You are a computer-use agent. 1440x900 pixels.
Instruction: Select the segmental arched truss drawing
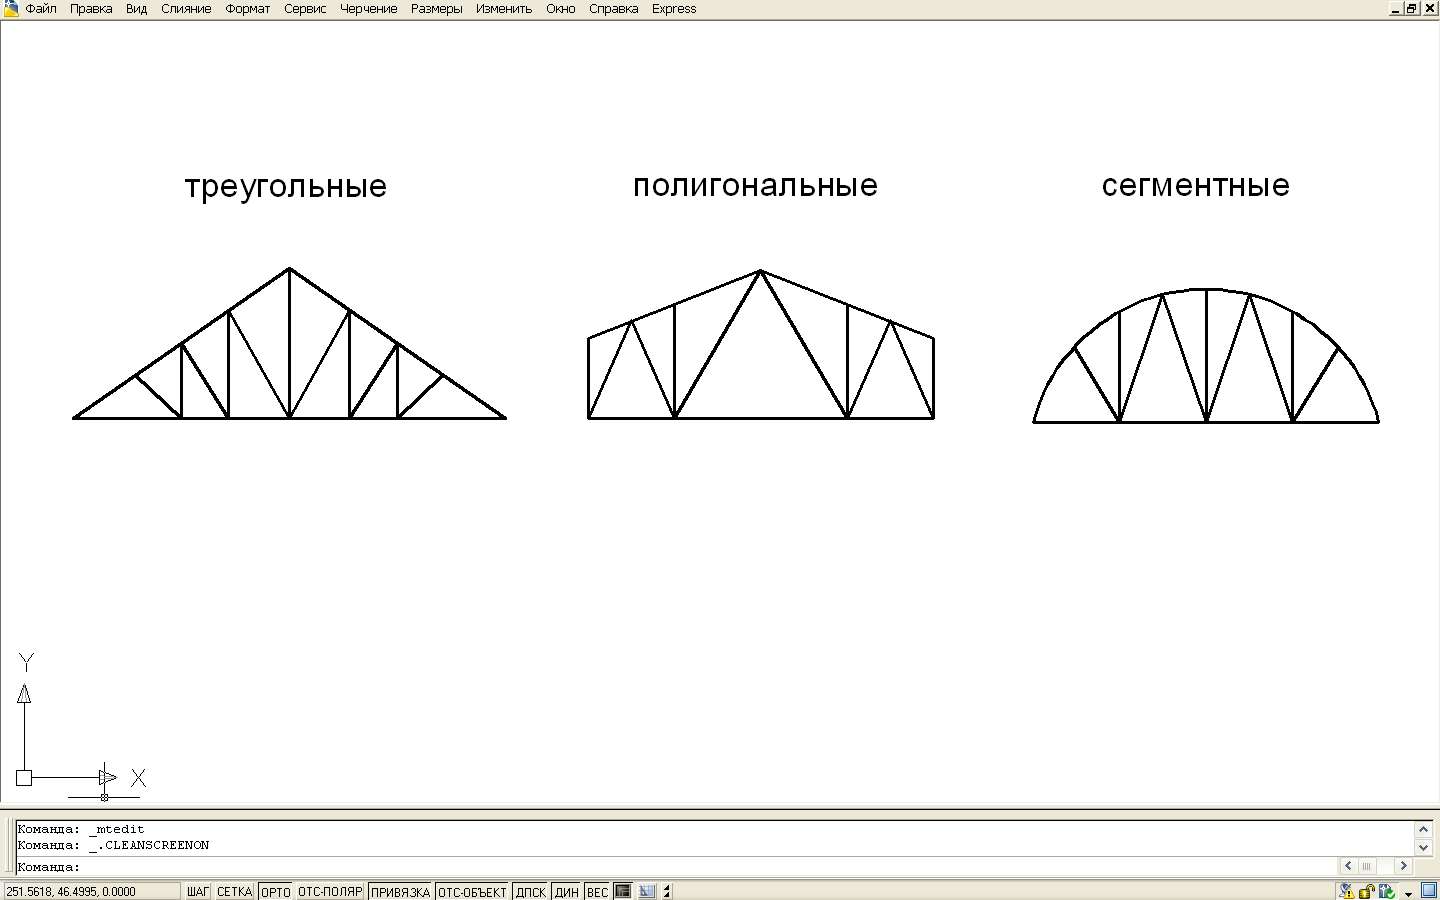pyautogui.click(x=1206, y=356)
